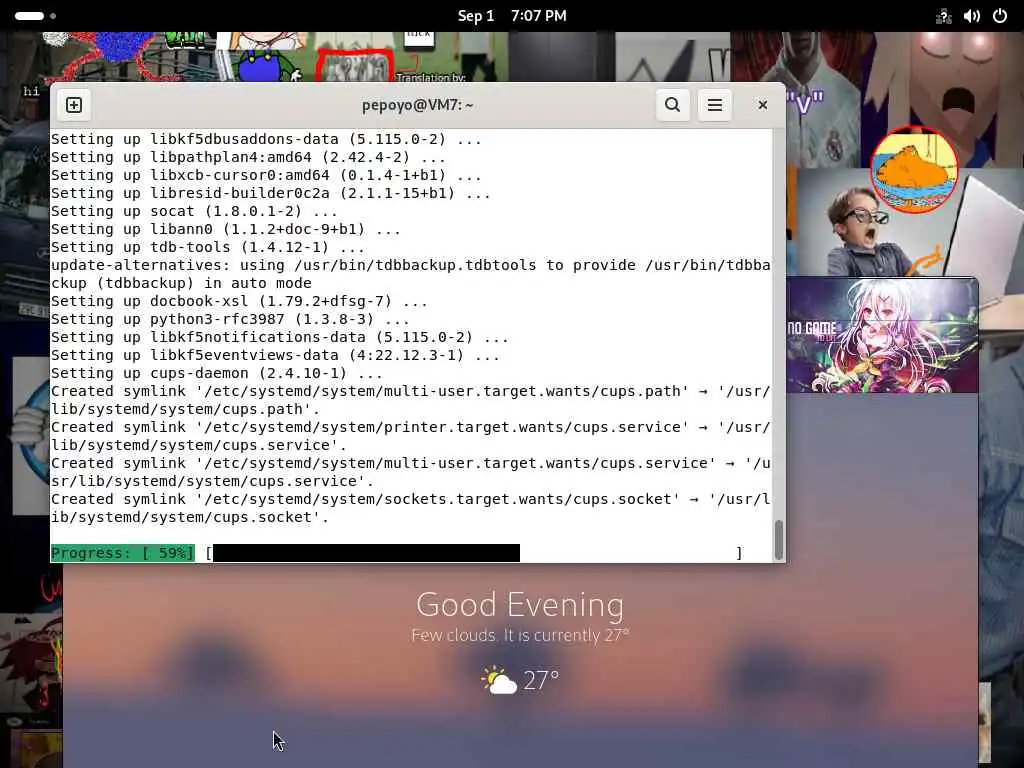Click the multi-user.target.wants cups.service symlink line

coord(411,472)
